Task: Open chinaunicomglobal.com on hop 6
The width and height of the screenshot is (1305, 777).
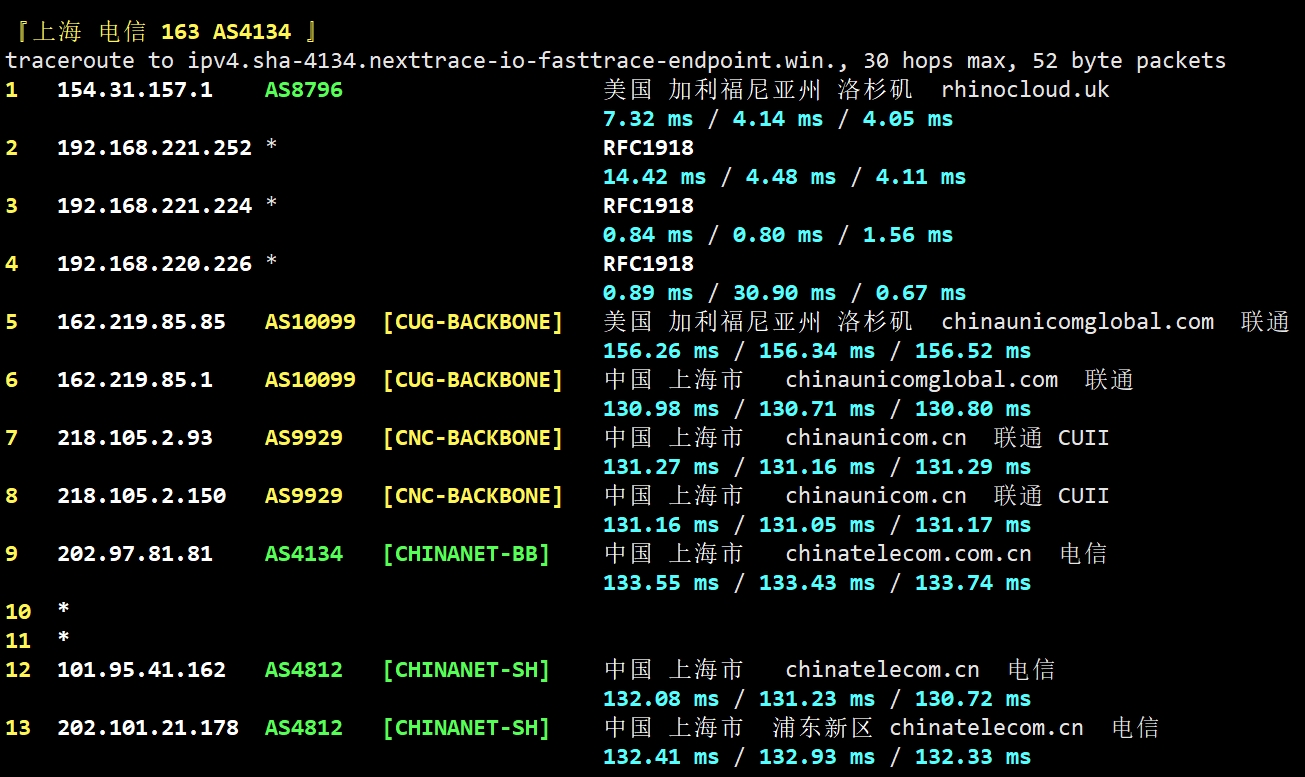Action: point(921,380)
